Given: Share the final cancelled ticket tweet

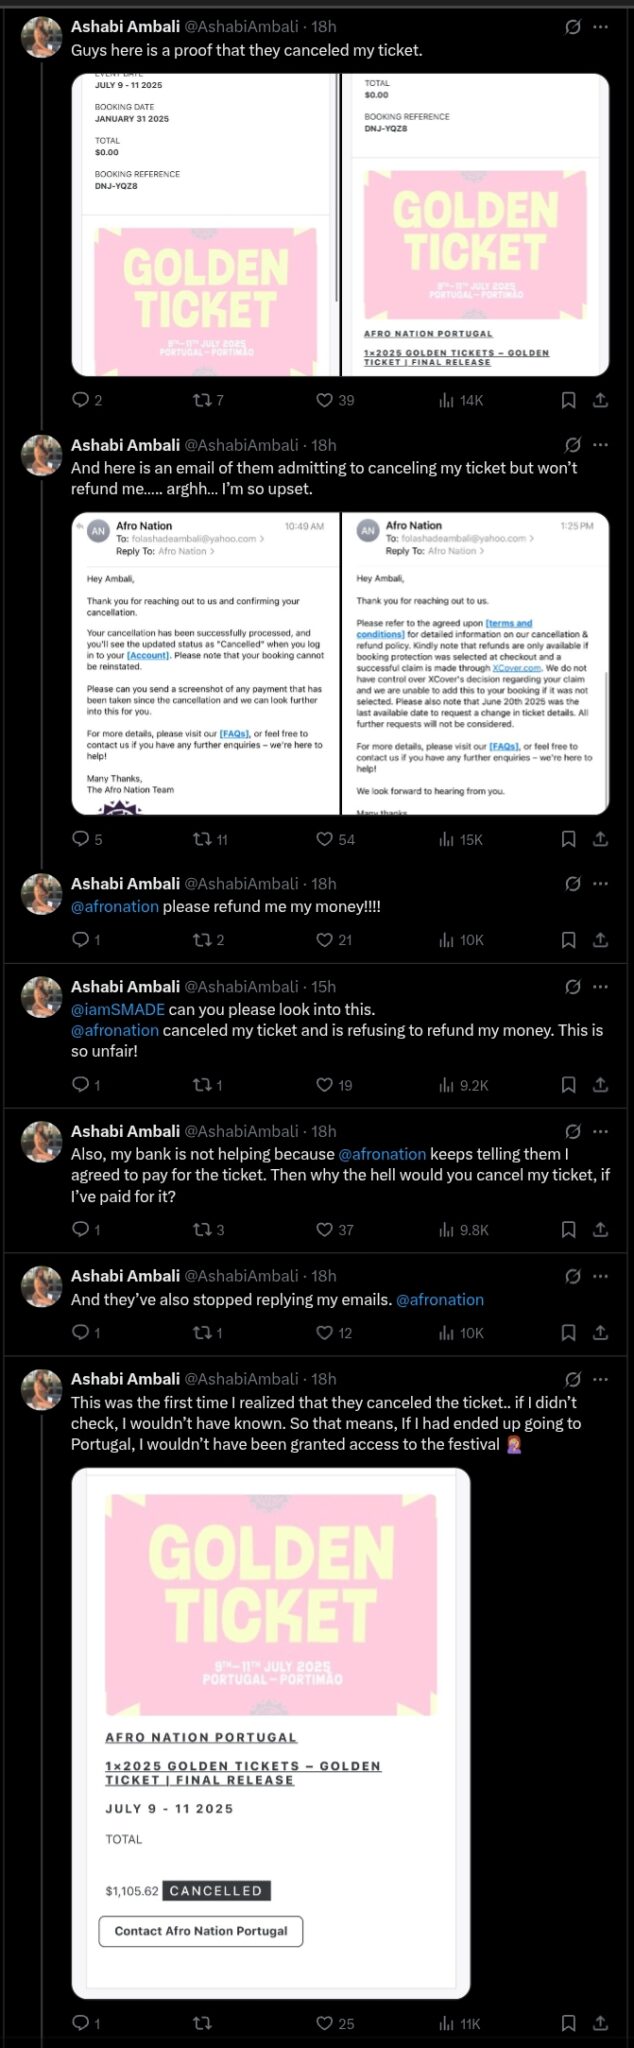Looking at the screenshot, I should pos(600,2023).
